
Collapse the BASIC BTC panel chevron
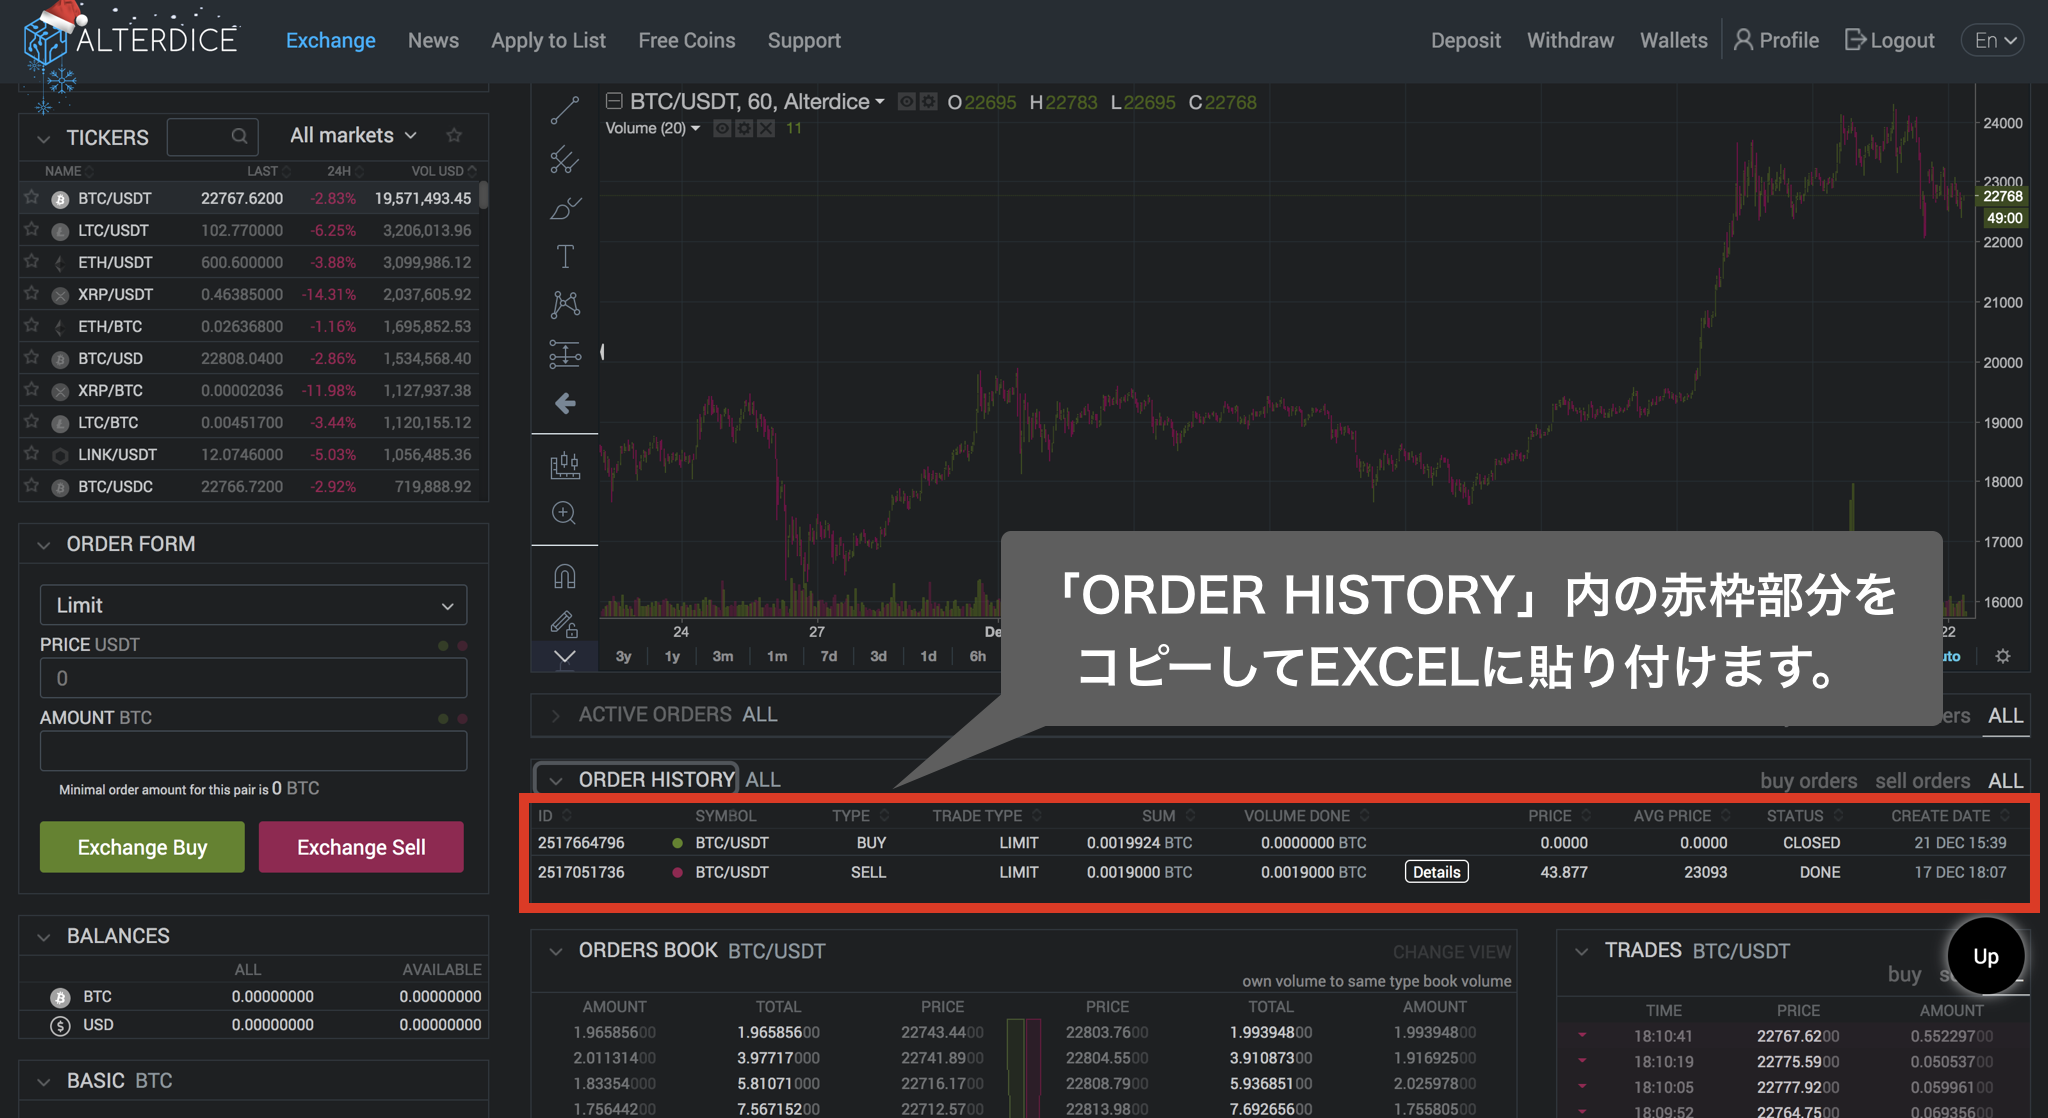pos(43,1082)
